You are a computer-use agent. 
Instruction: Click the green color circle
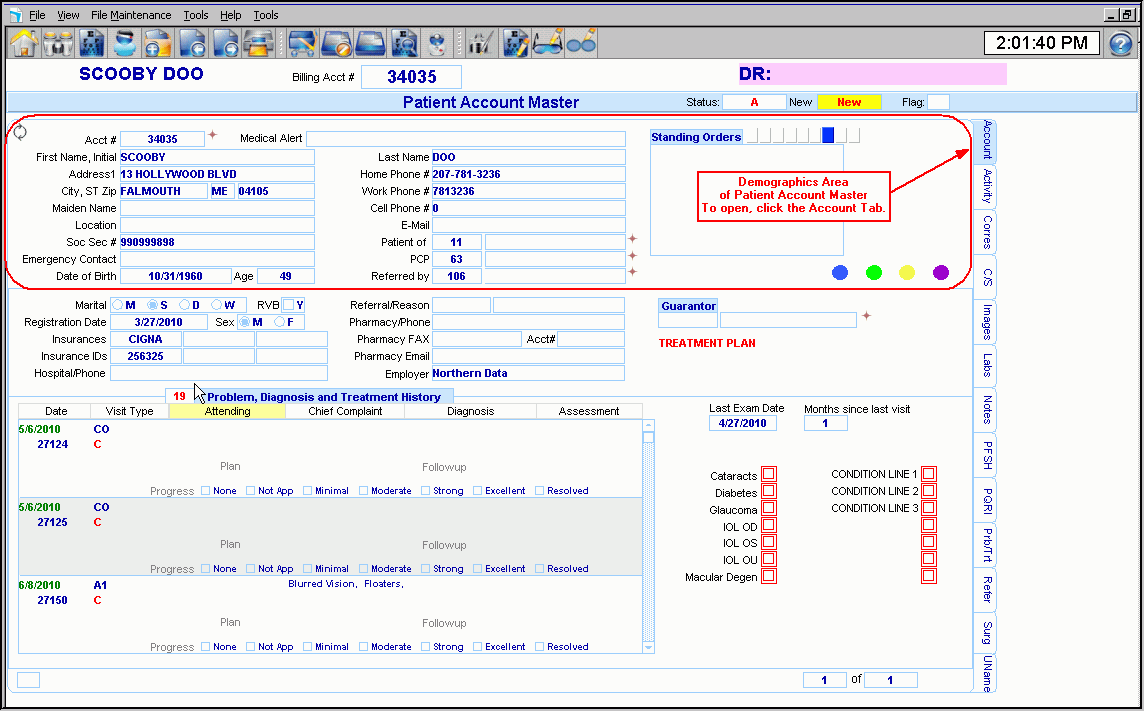(874, 272)
